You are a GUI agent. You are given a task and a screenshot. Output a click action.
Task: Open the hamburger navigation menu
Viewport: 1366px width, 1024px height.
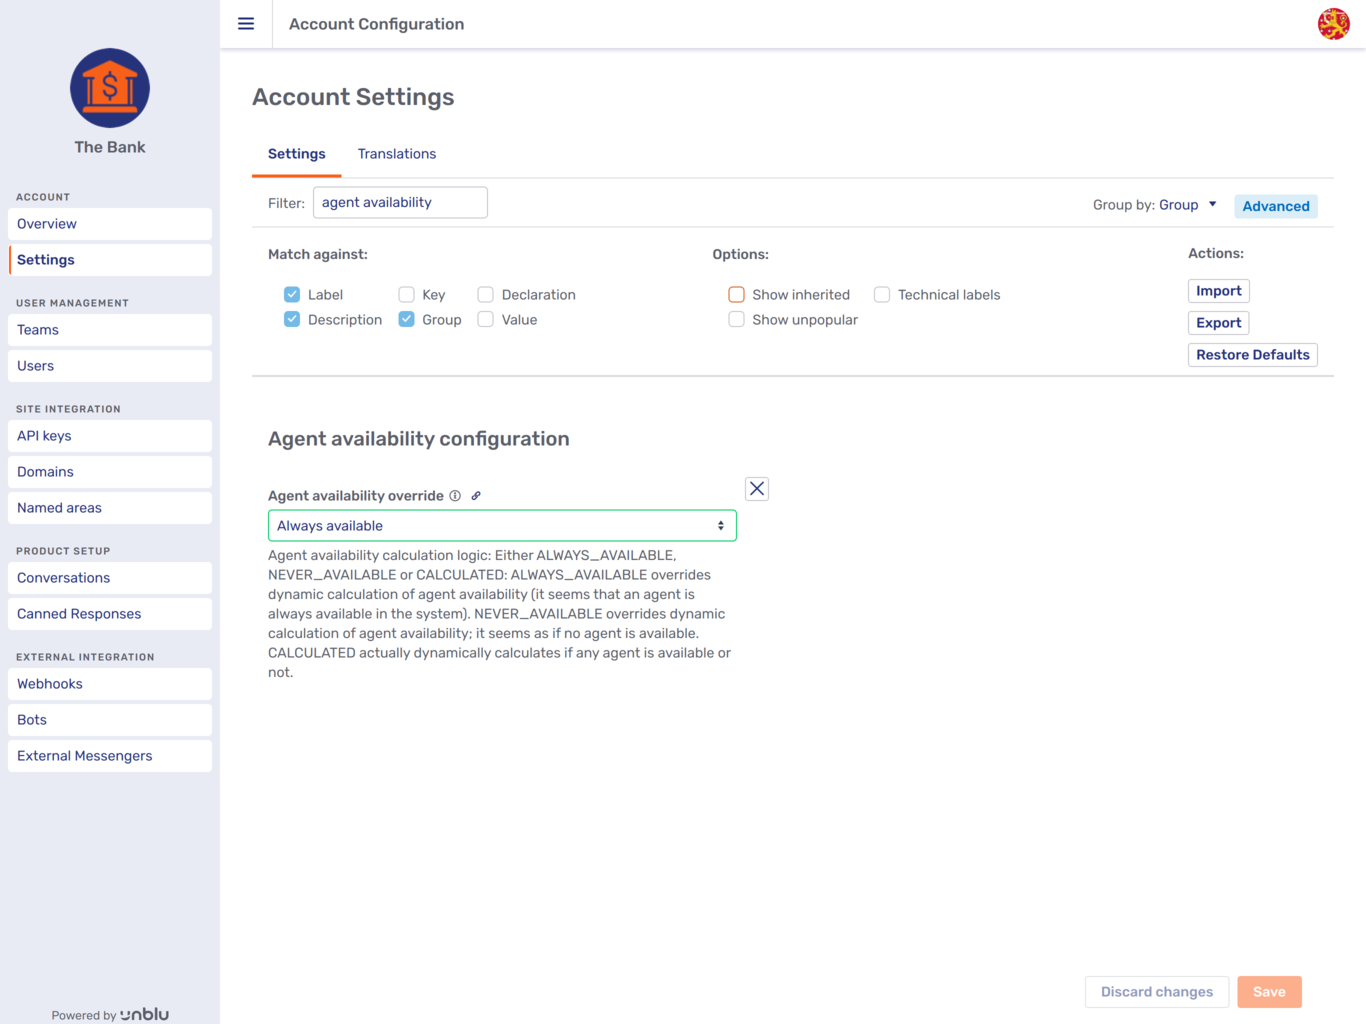pyautogui.click(x=246, y=23)
